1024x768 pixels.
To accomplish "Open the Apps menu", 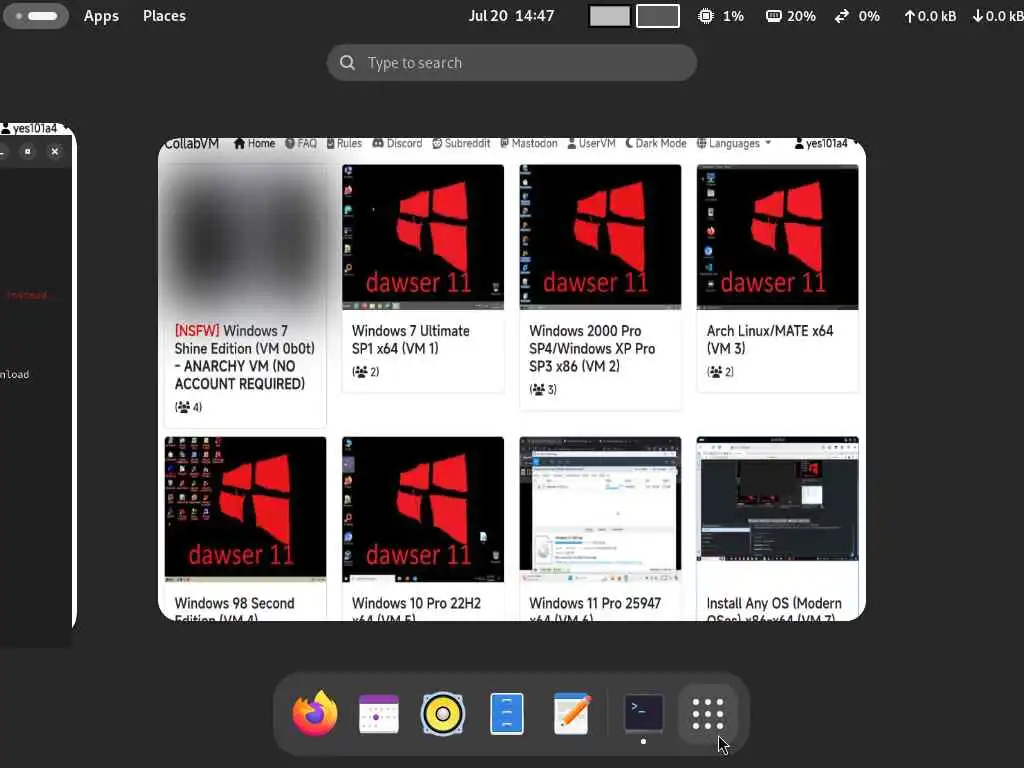I will click(101, 16).
